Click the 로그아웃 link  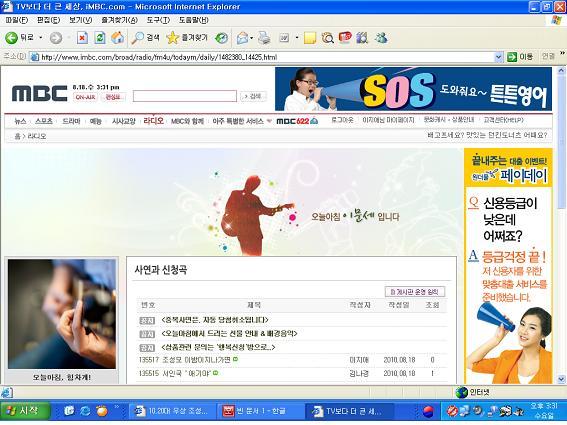tap(342, 120)
